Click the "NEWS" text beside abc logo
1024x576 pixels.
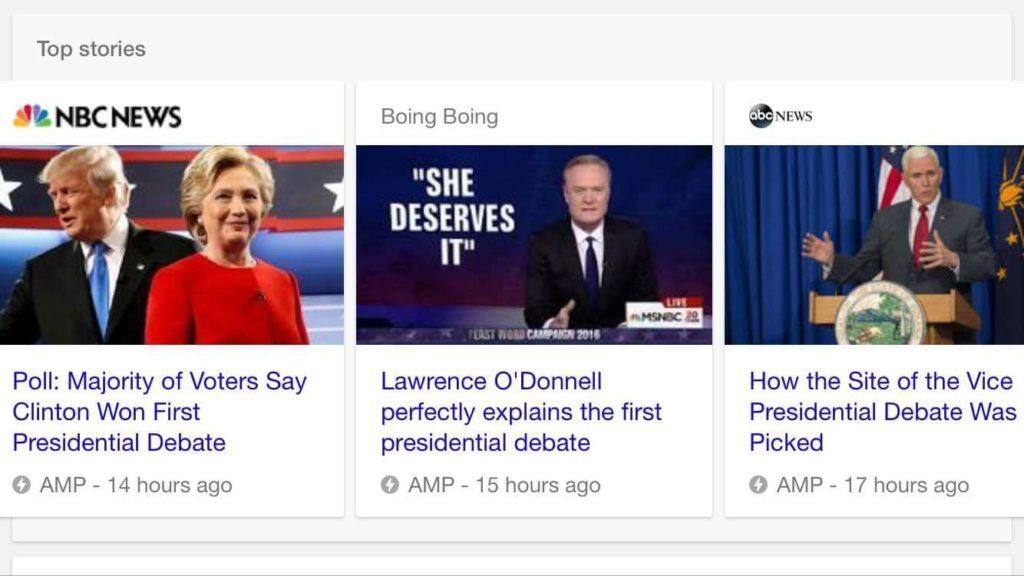tap(794, 117)
